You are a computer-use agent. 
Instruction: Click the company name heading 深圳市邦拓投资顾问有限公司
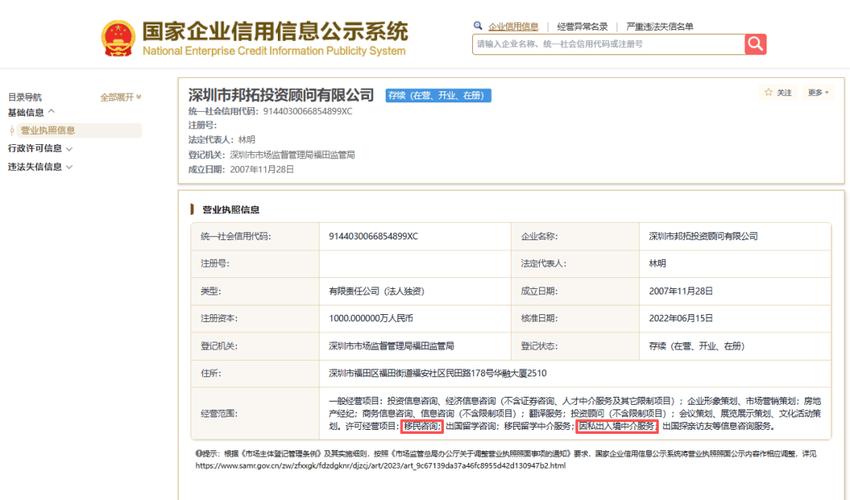pos(281,95)
